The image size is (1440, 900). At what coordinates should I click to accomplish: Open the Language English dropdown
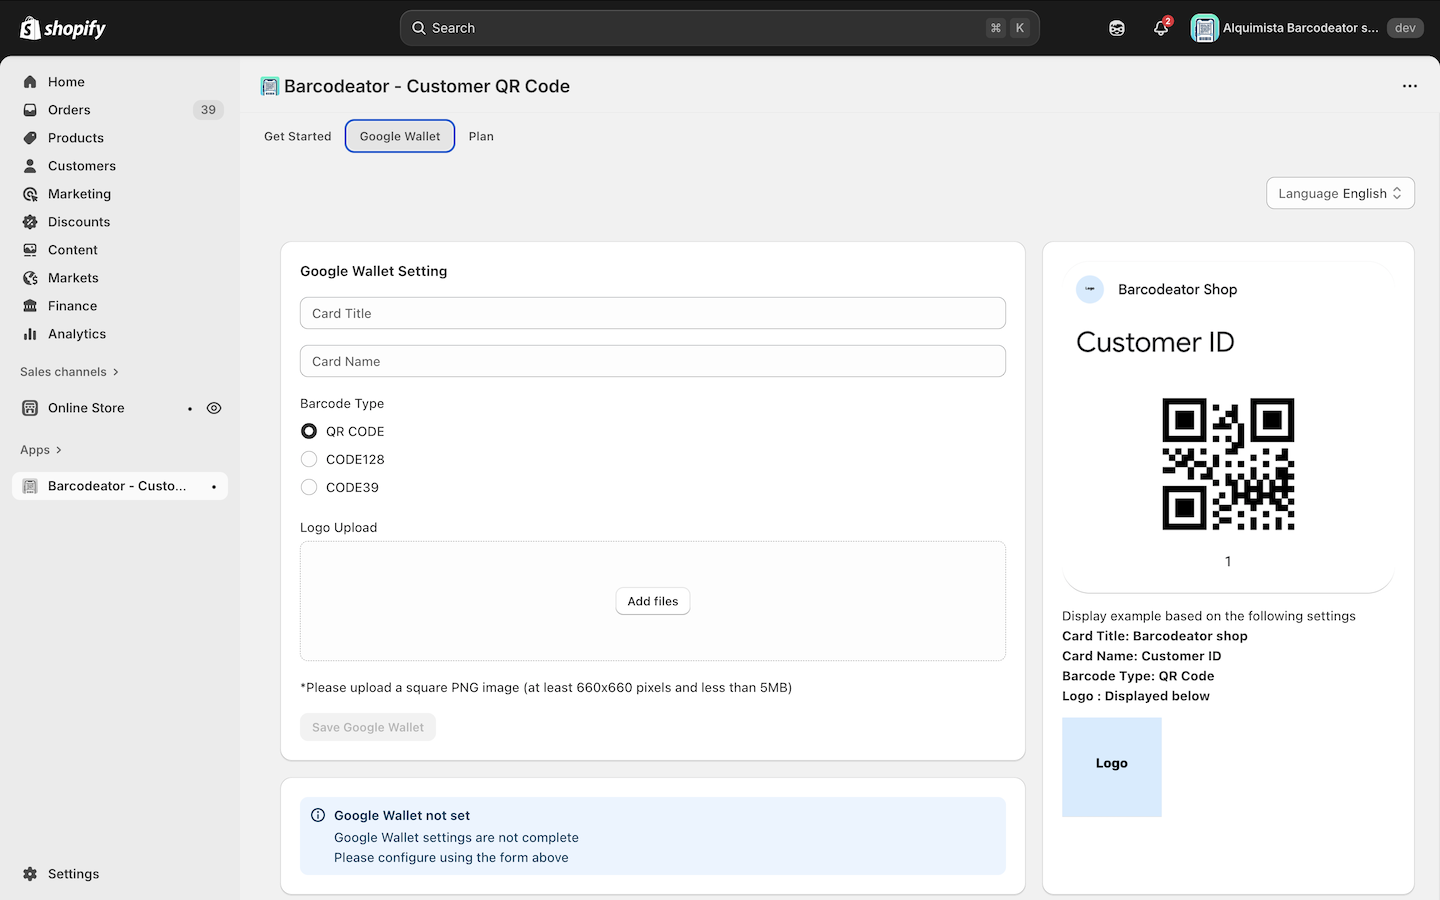click(1340, 193)
